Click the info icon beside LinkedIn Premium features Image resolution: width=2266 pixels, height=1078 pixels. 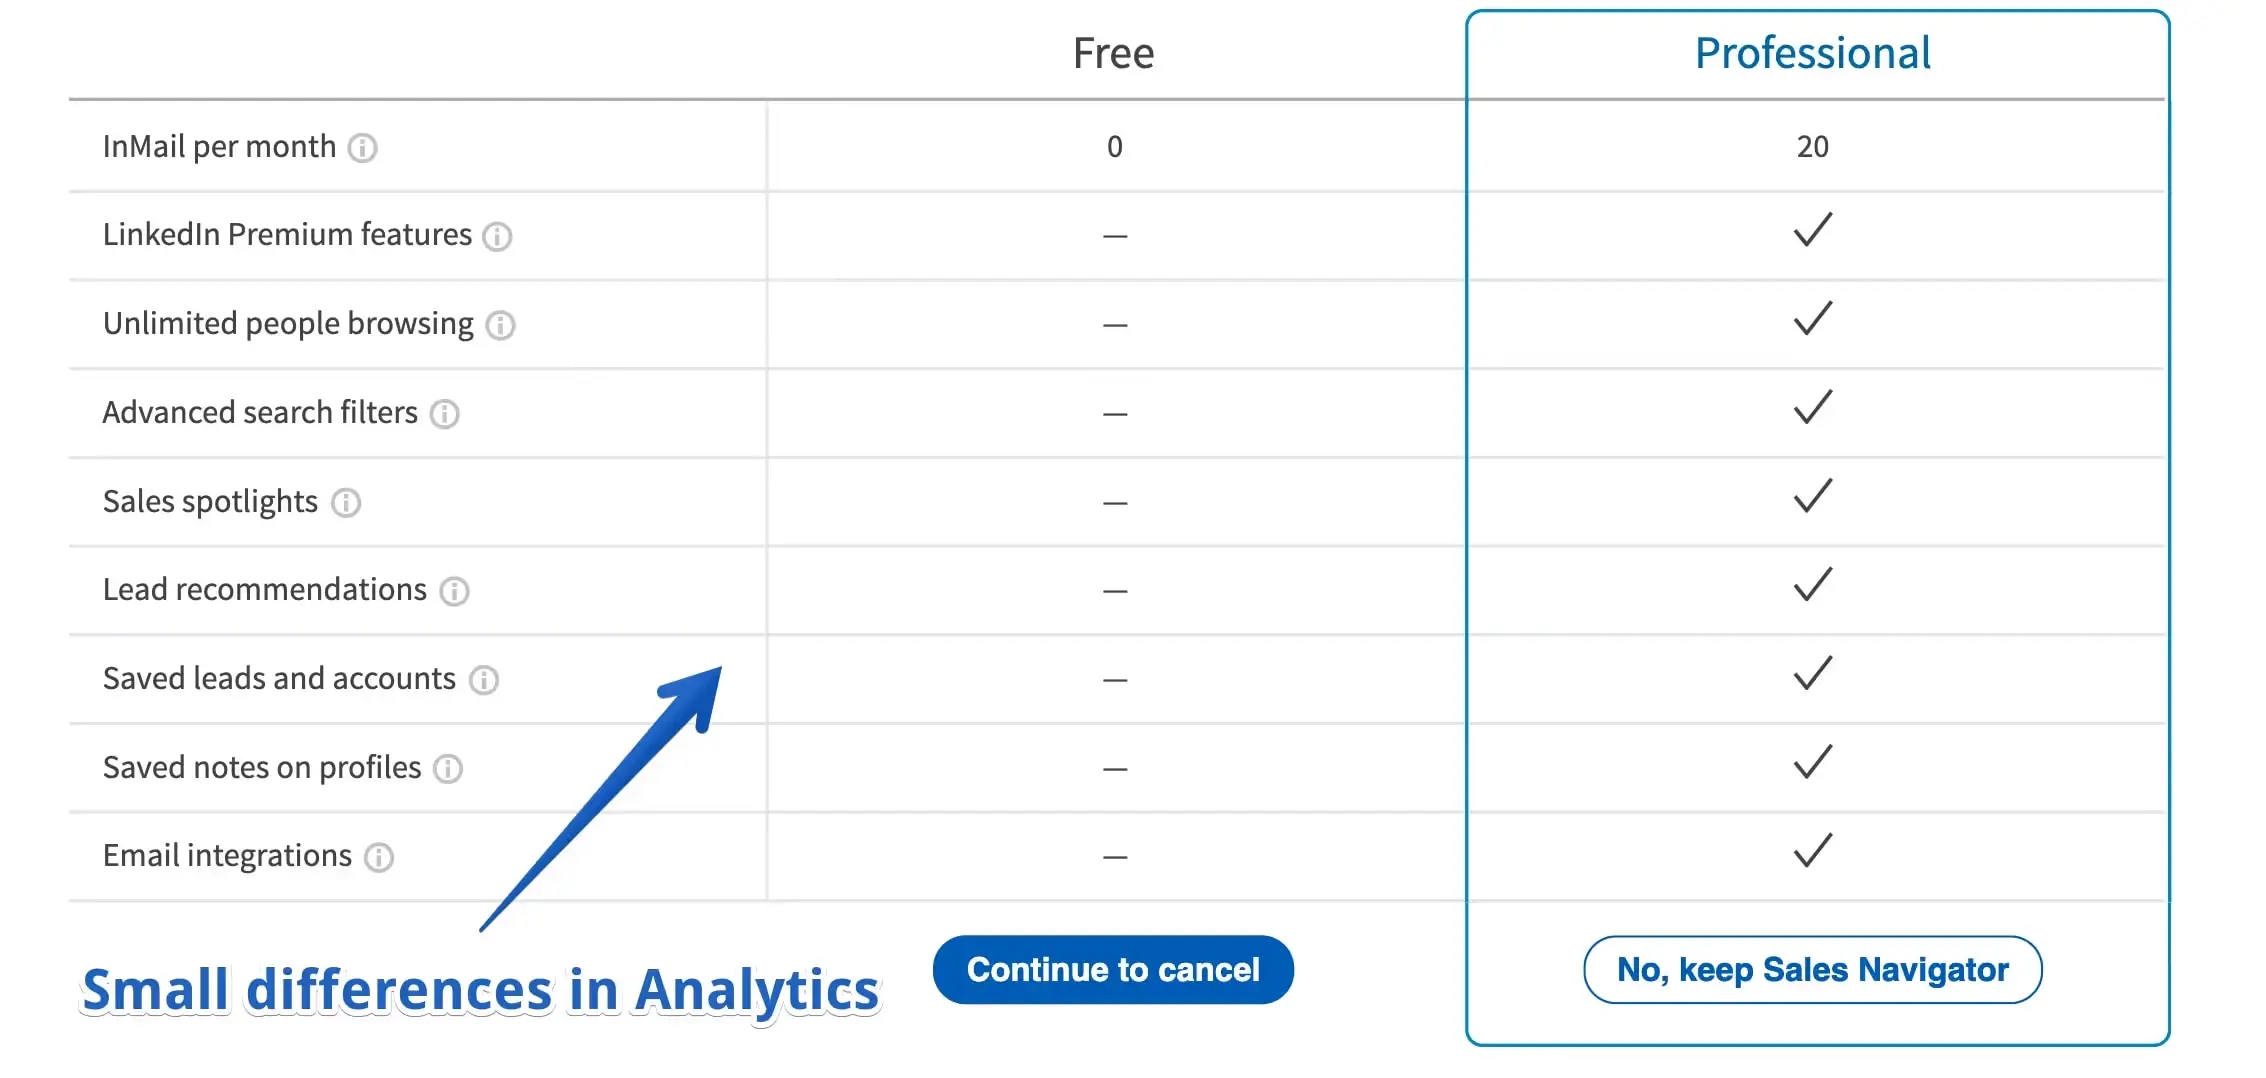pyautogui.click(x=498, y=237)
